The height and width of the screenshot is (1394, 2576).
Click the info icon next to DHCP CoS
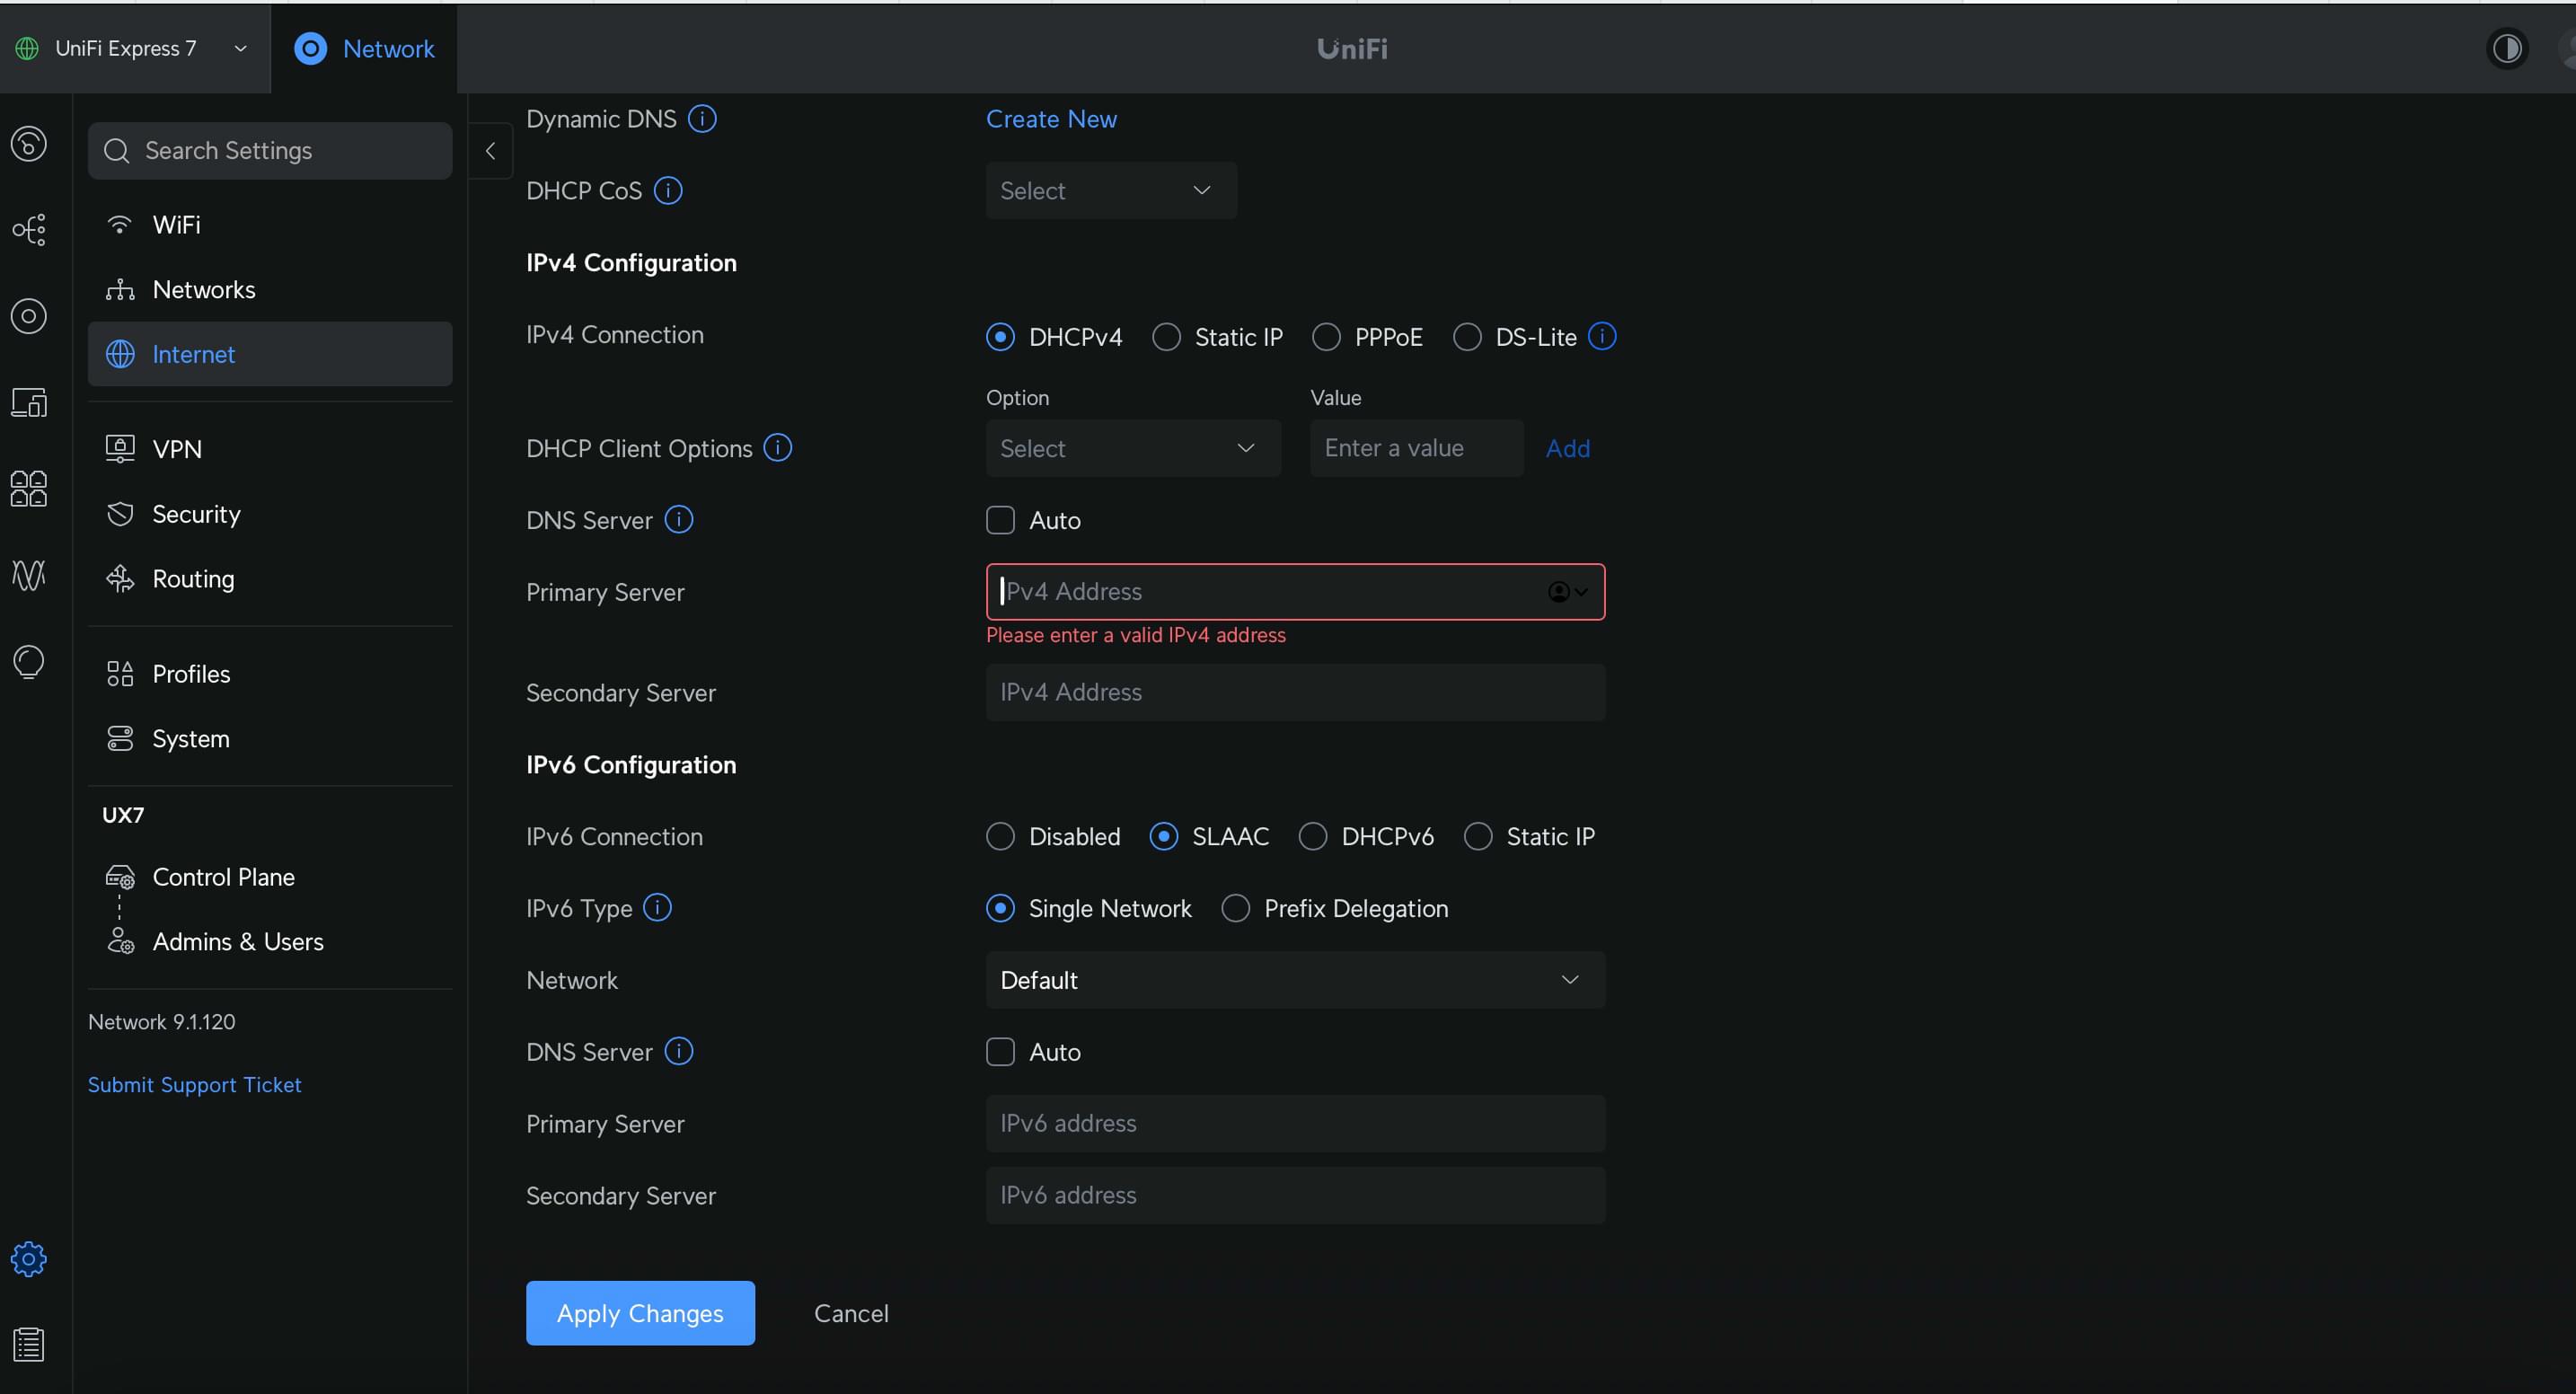pos(668,190)
